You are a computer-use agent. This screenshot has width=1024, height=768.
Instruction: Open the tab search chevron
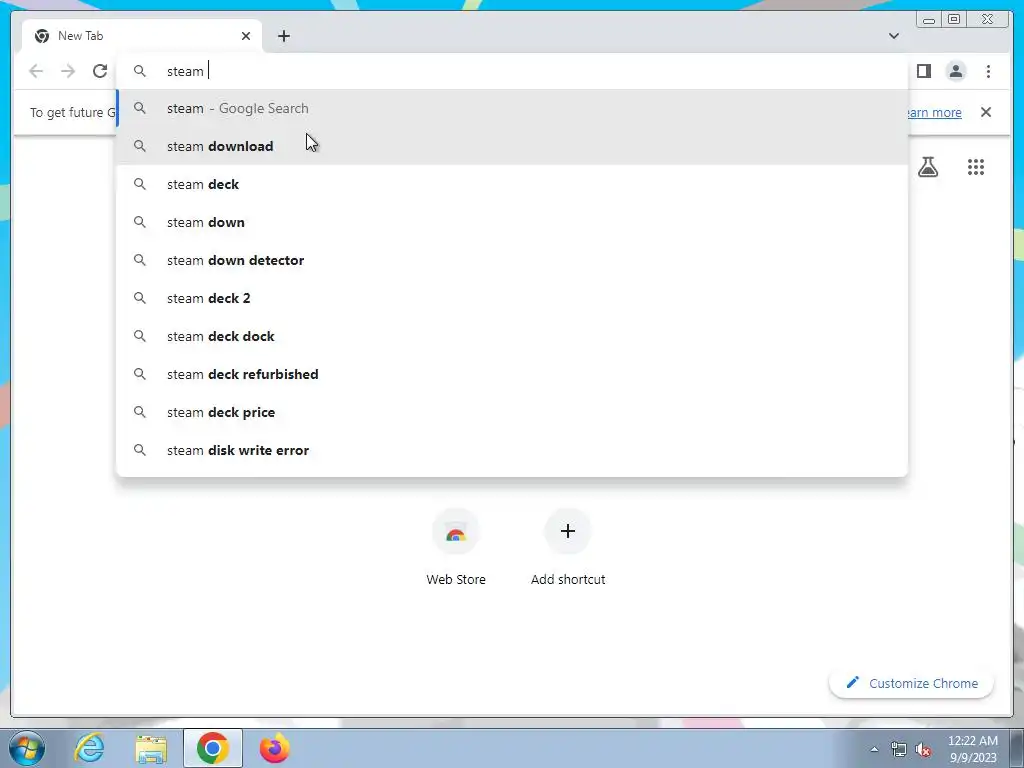click(x=893, y=36)
